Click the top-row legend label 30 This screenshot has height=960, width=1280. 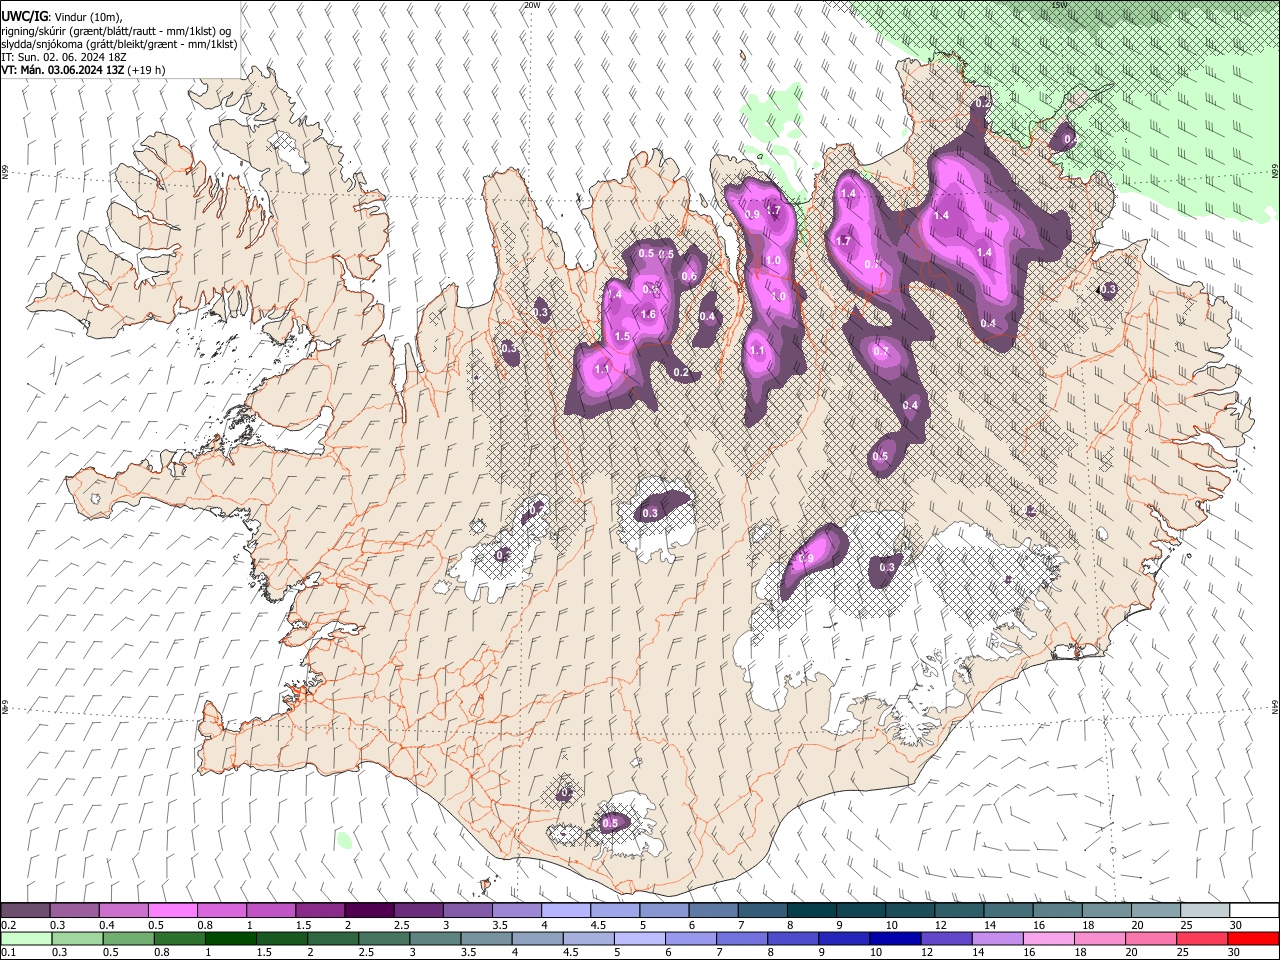click(1235, 925)
